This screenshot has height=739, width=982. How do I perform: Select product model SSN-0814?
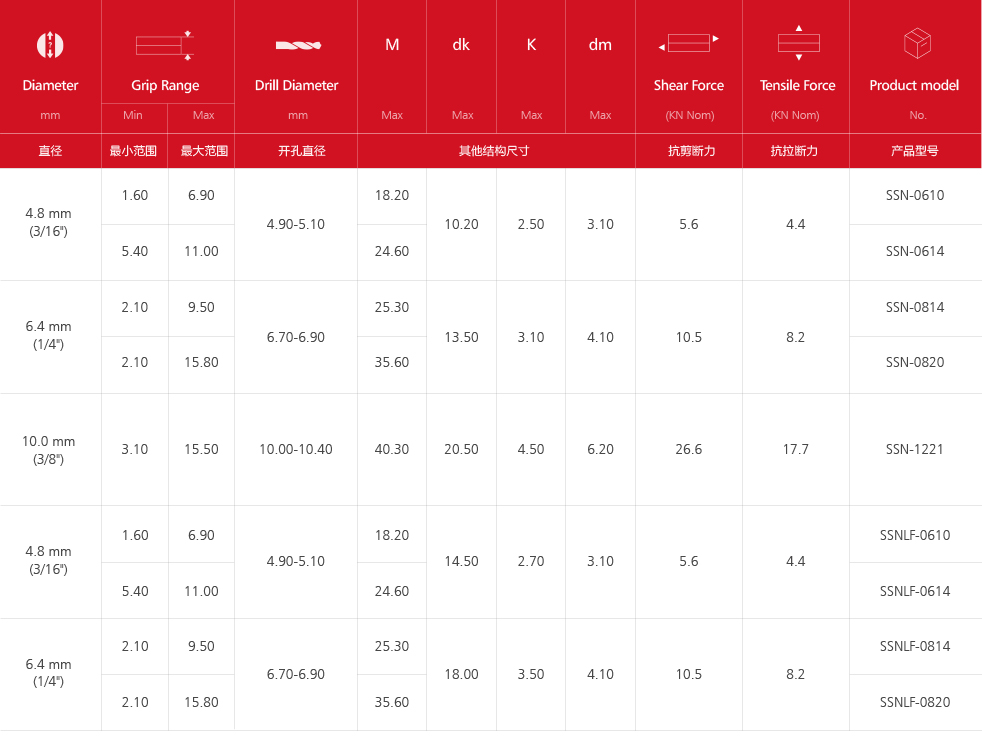[914, 308]
